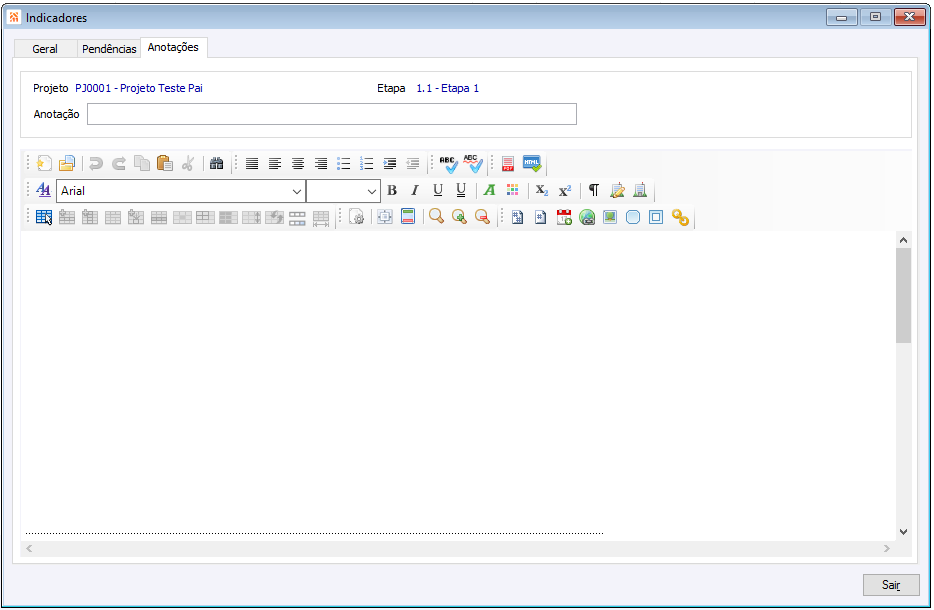Click the Sair button
Image resolution: width=934 pixels, height=610 pixels.
(x=891, y=585)
